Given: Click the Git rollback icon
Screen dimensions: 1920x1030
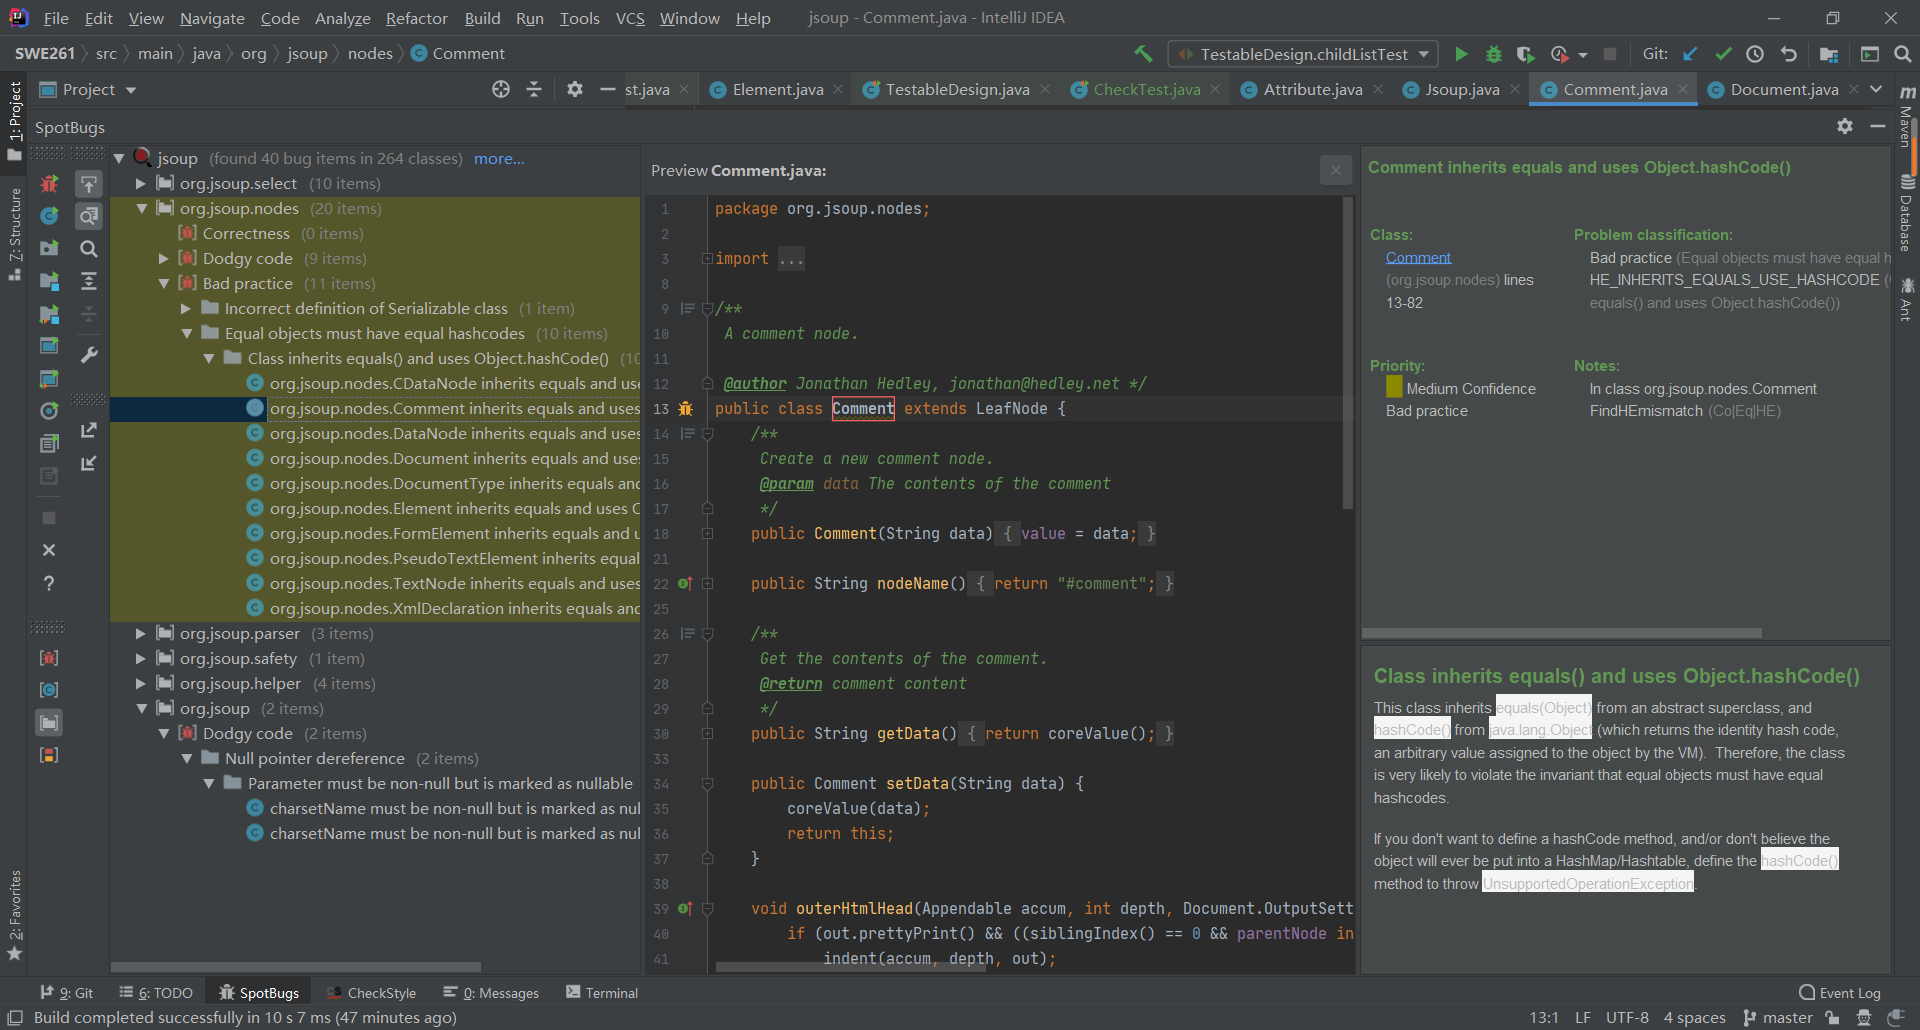Looking at the screenshot, I should 1789,54.
